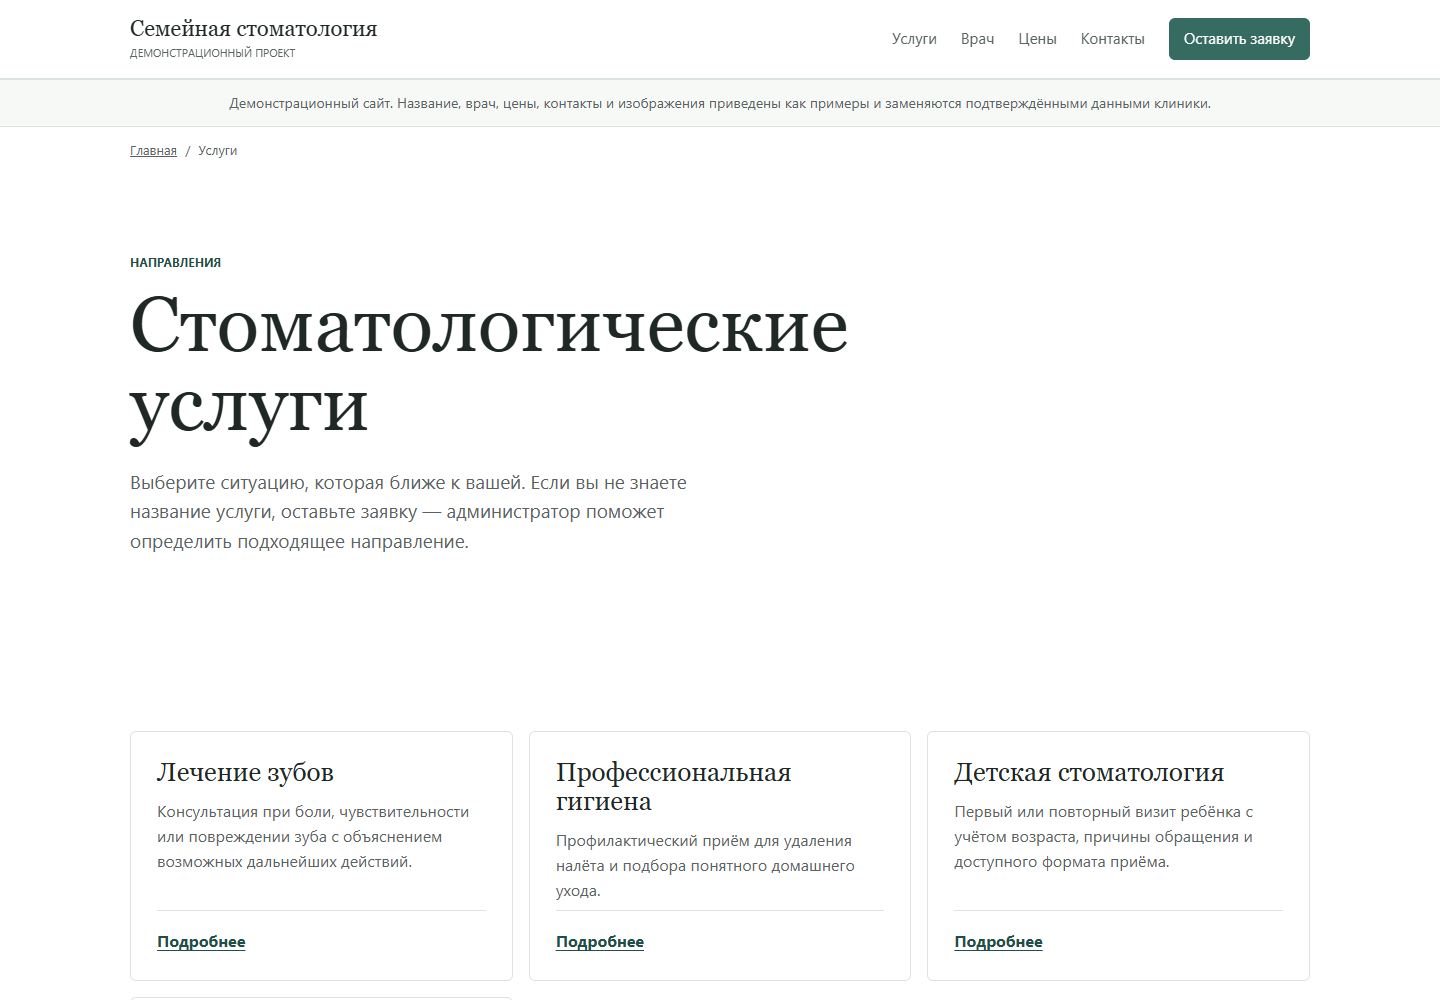This screenshot has width=1440, height=1000.
Task: Click the Детская стоматология card heading
Action: click(1089, 772)
